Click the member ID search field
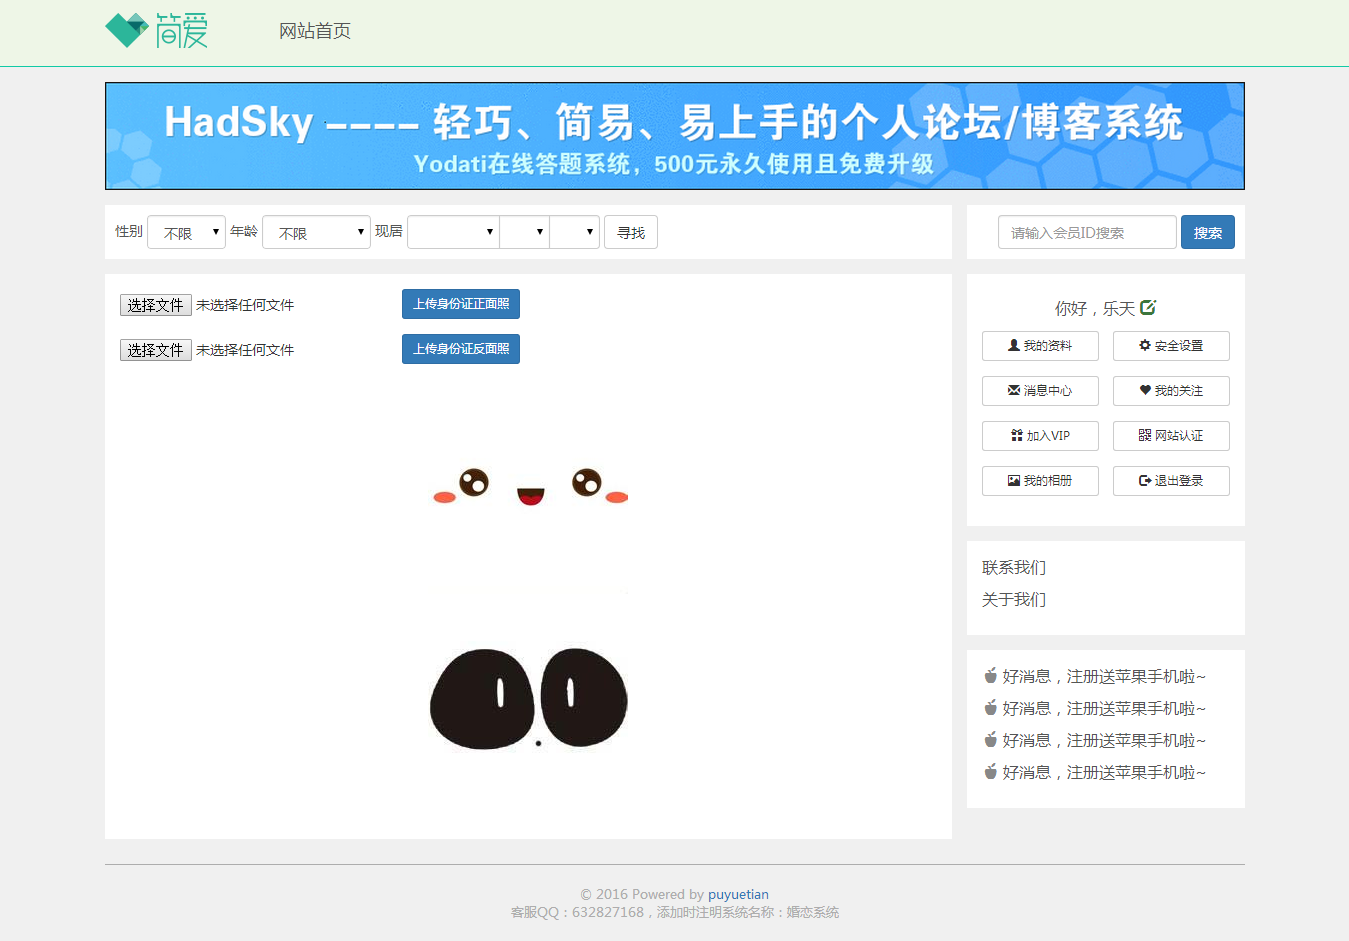 point(1087,232)
